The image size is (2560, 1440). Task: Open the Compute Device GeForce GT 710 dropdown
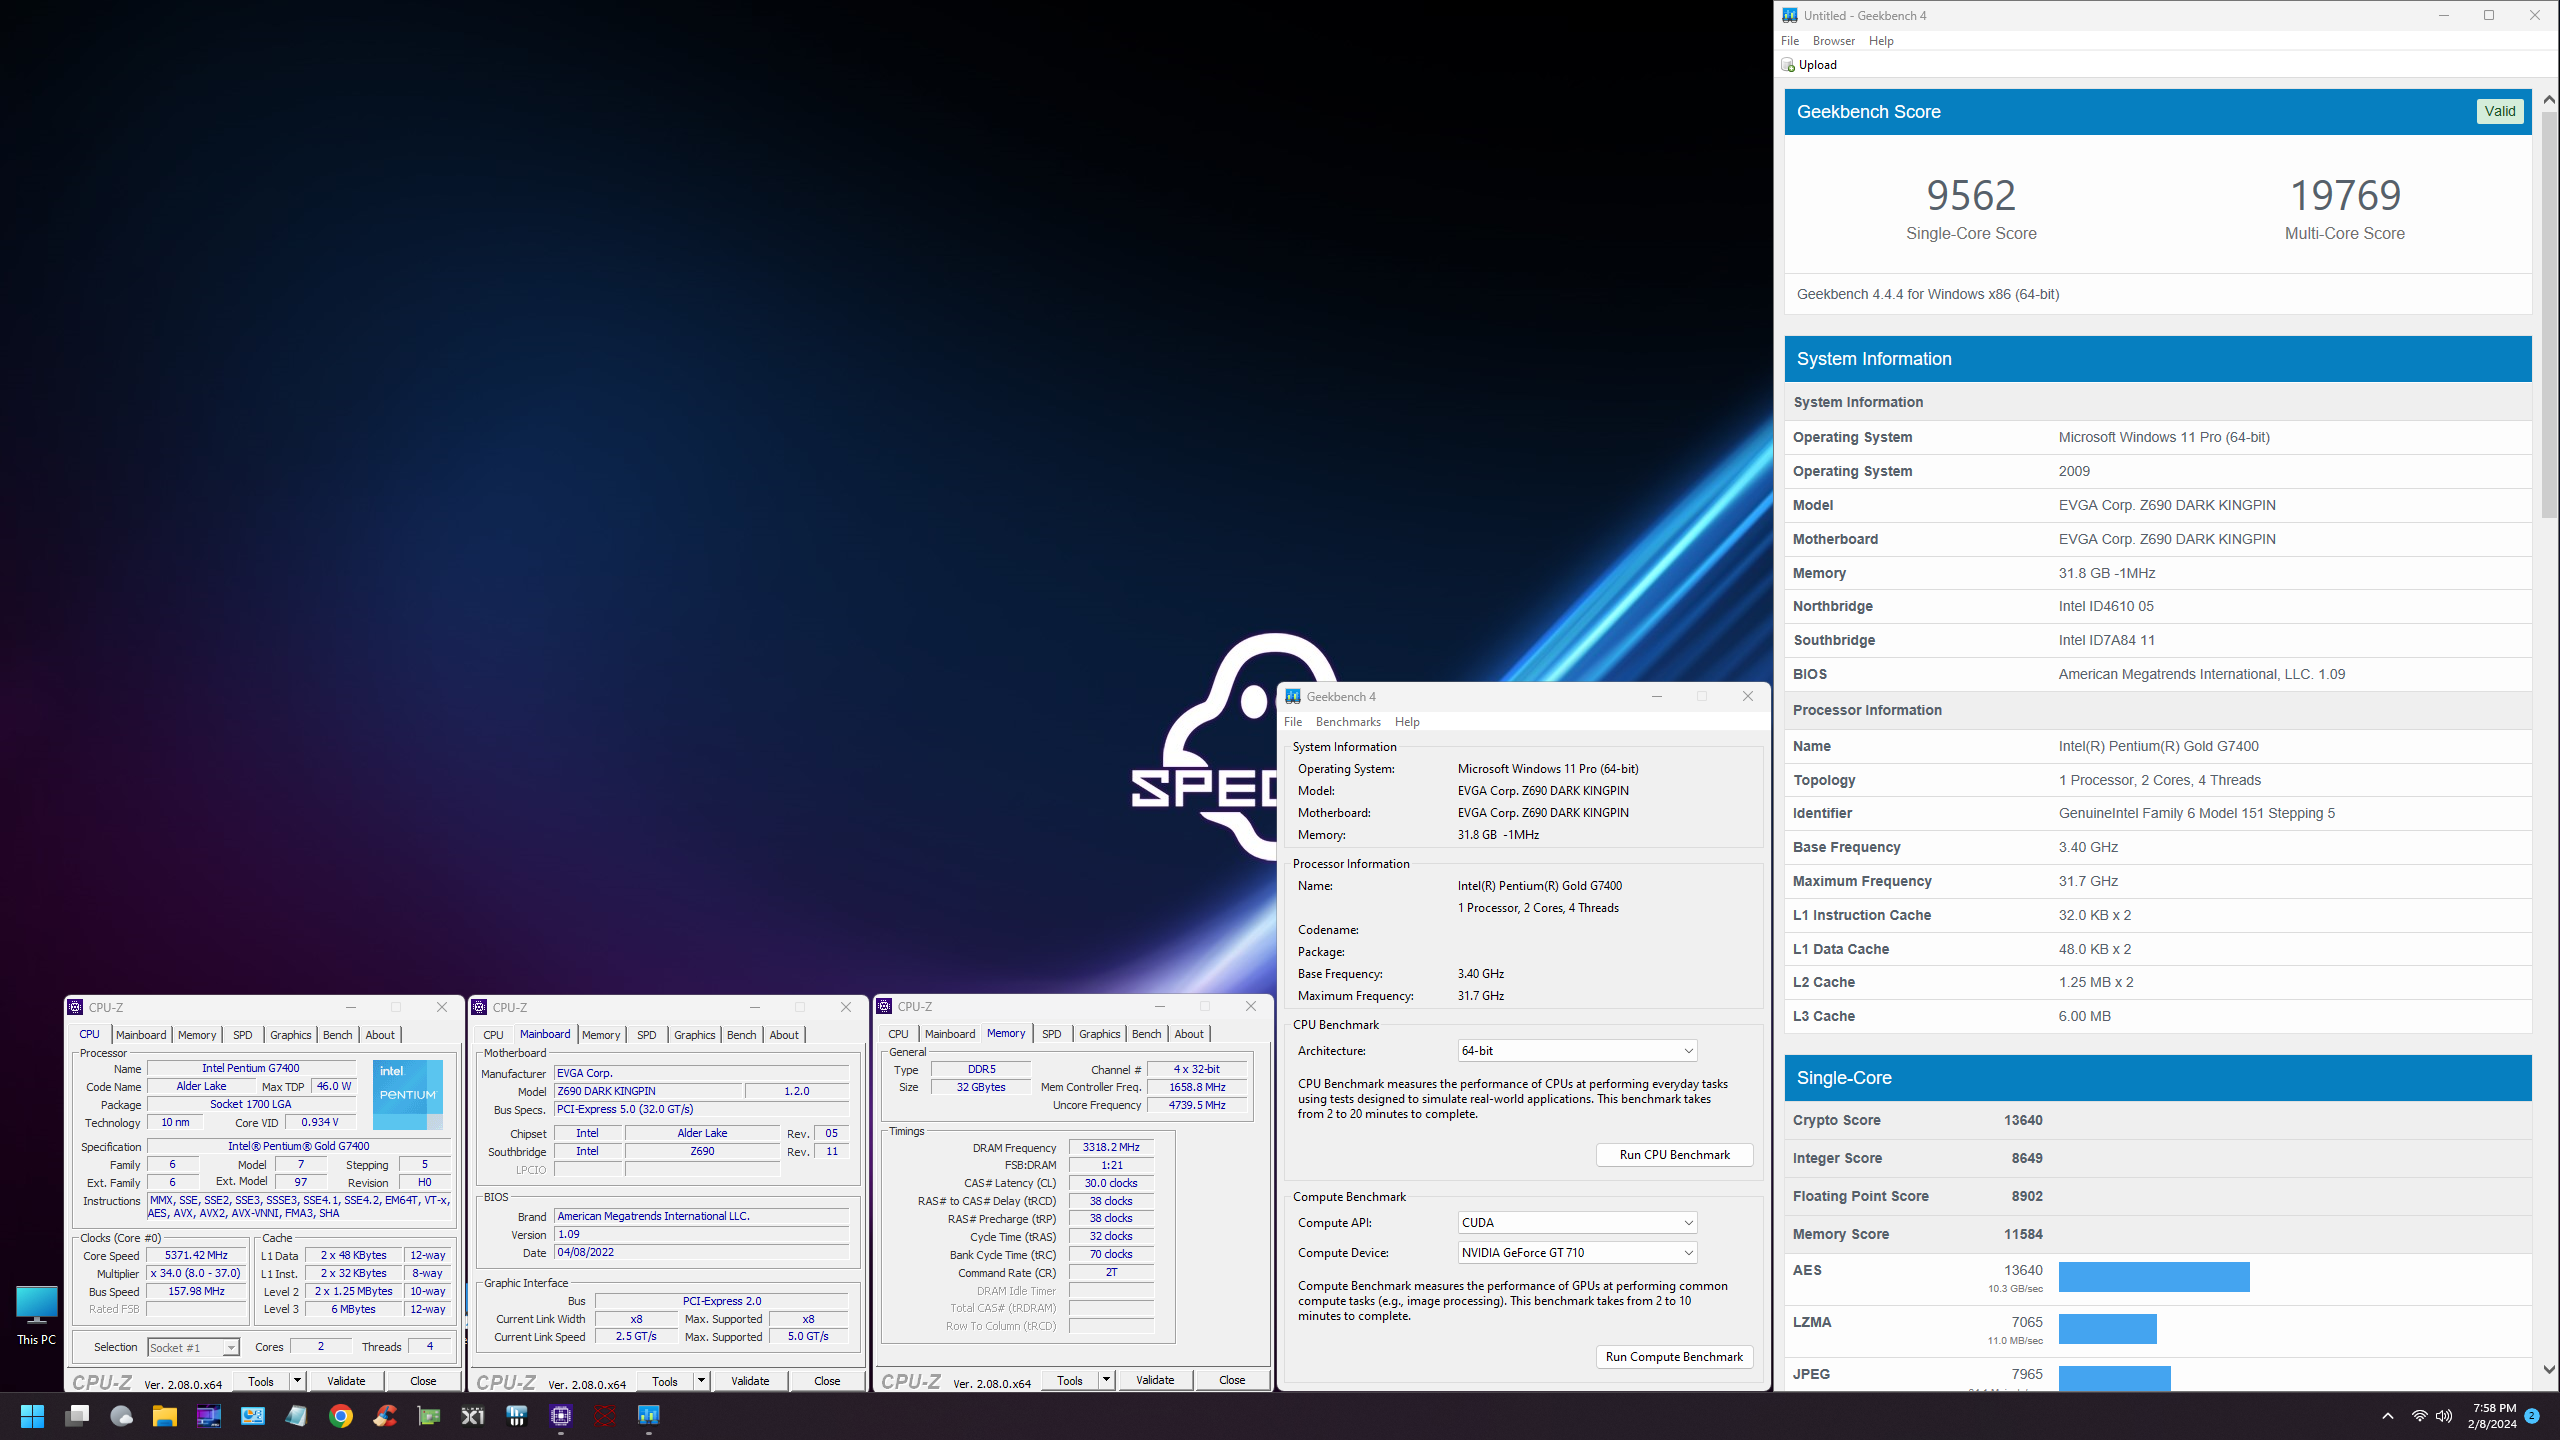tap(1577, 1252)
